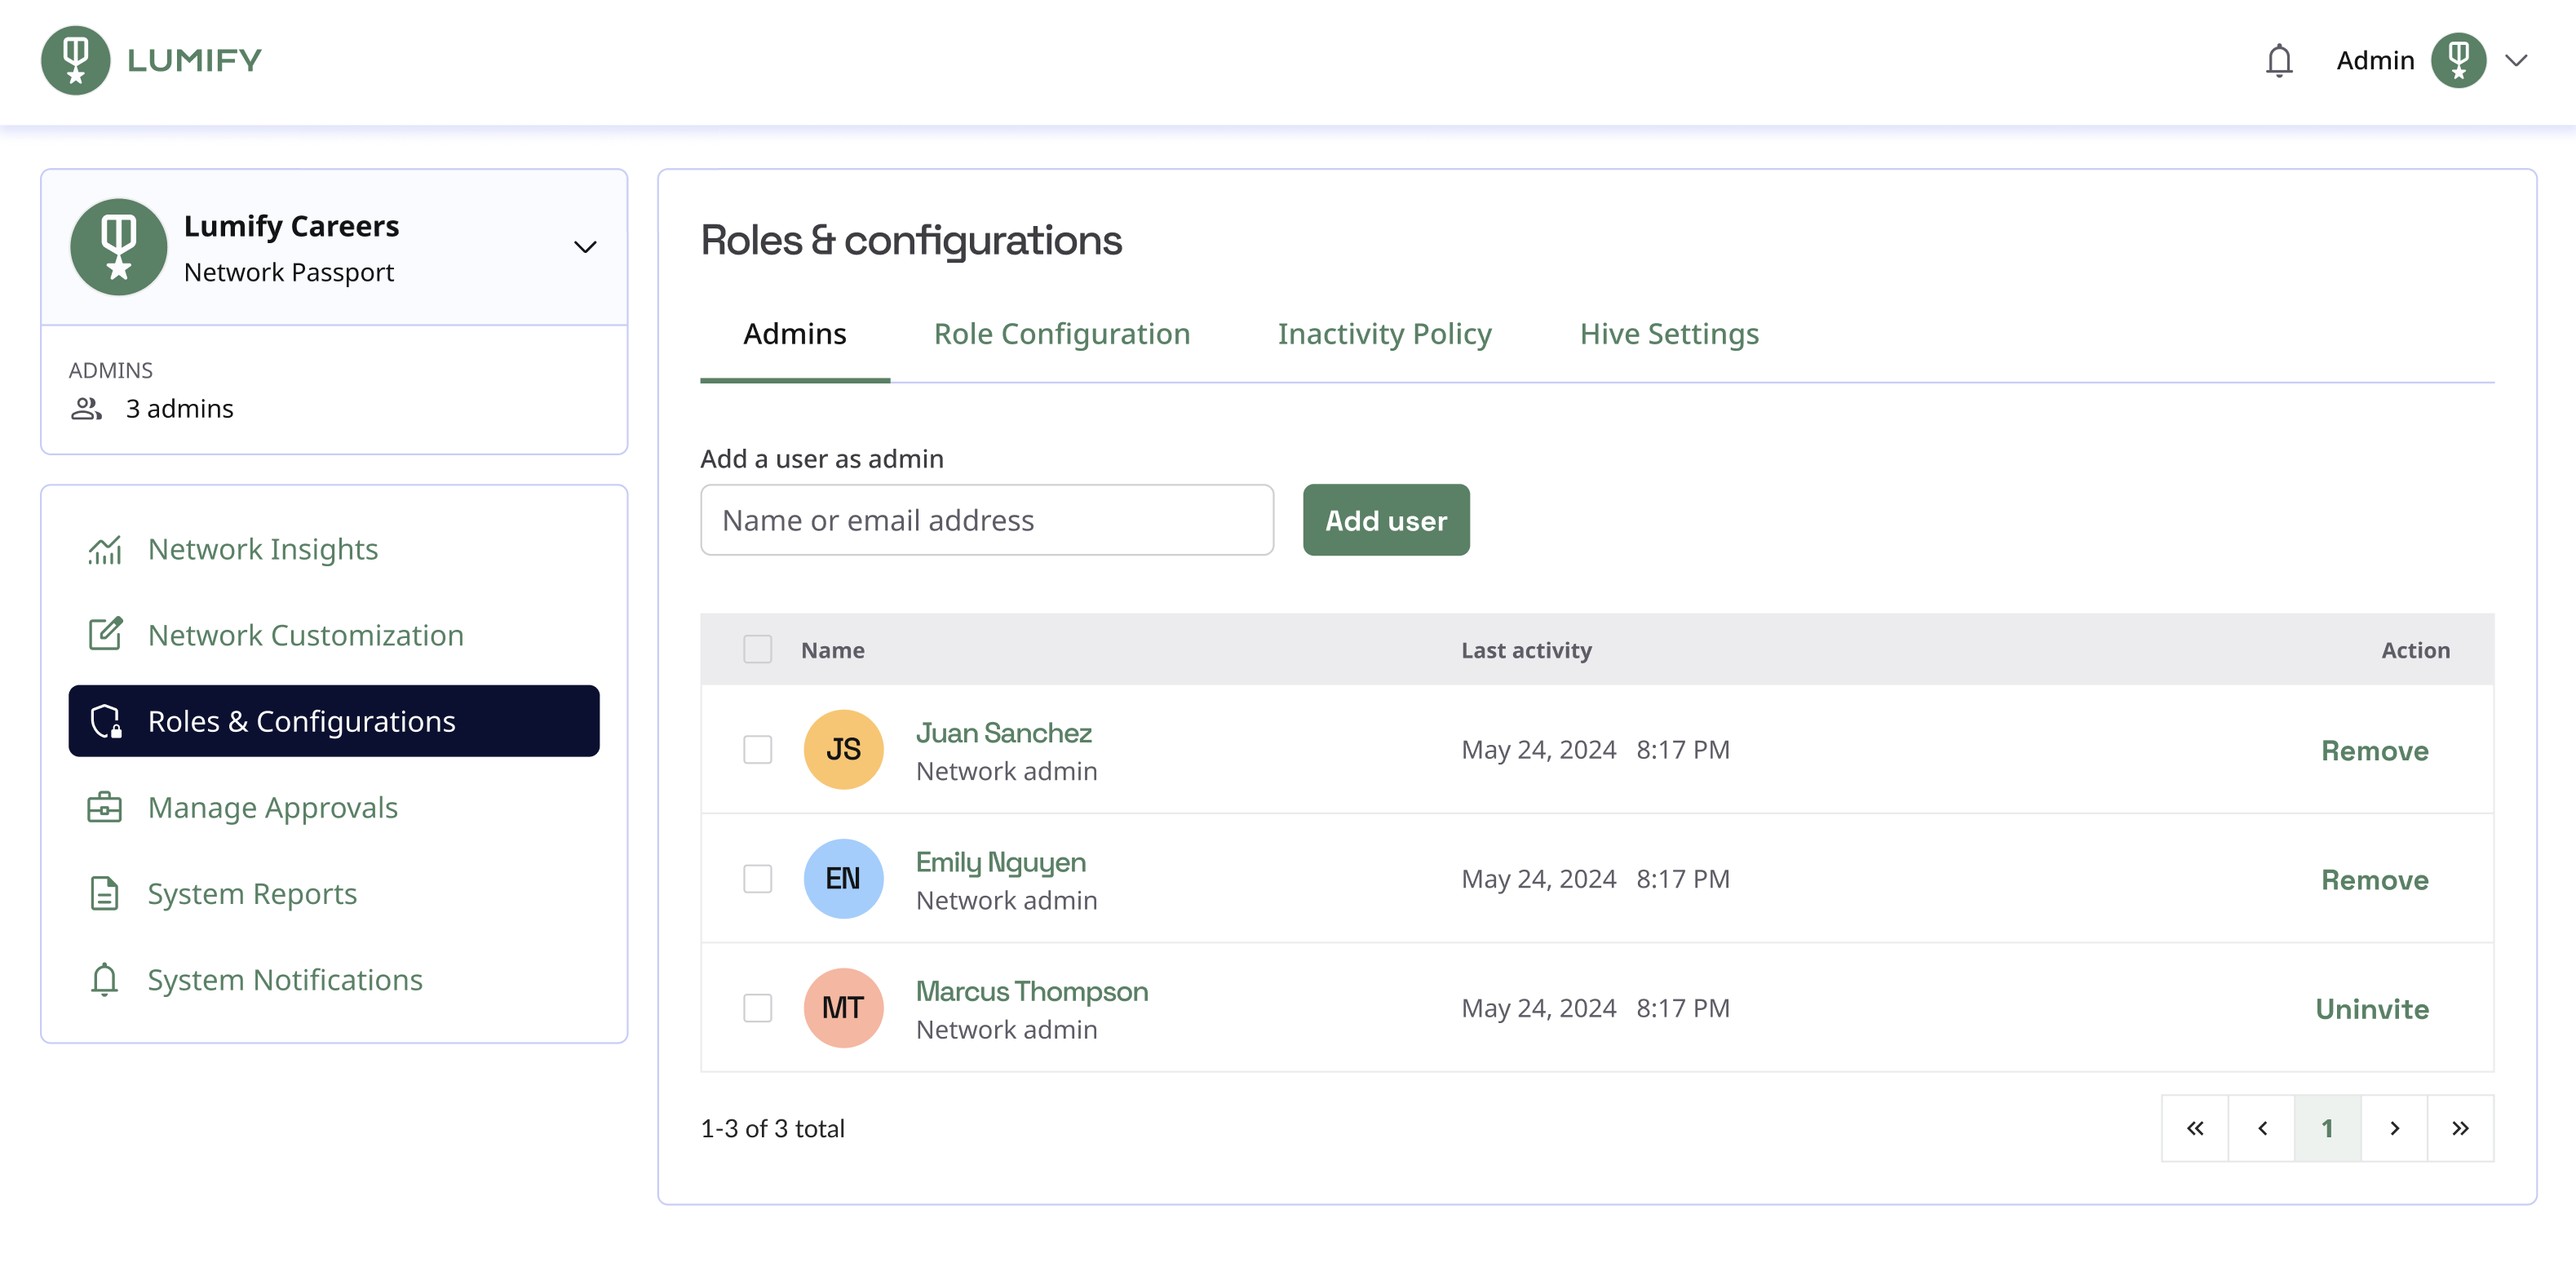
Task: Click the admins people icon
Action: (87, 409)
